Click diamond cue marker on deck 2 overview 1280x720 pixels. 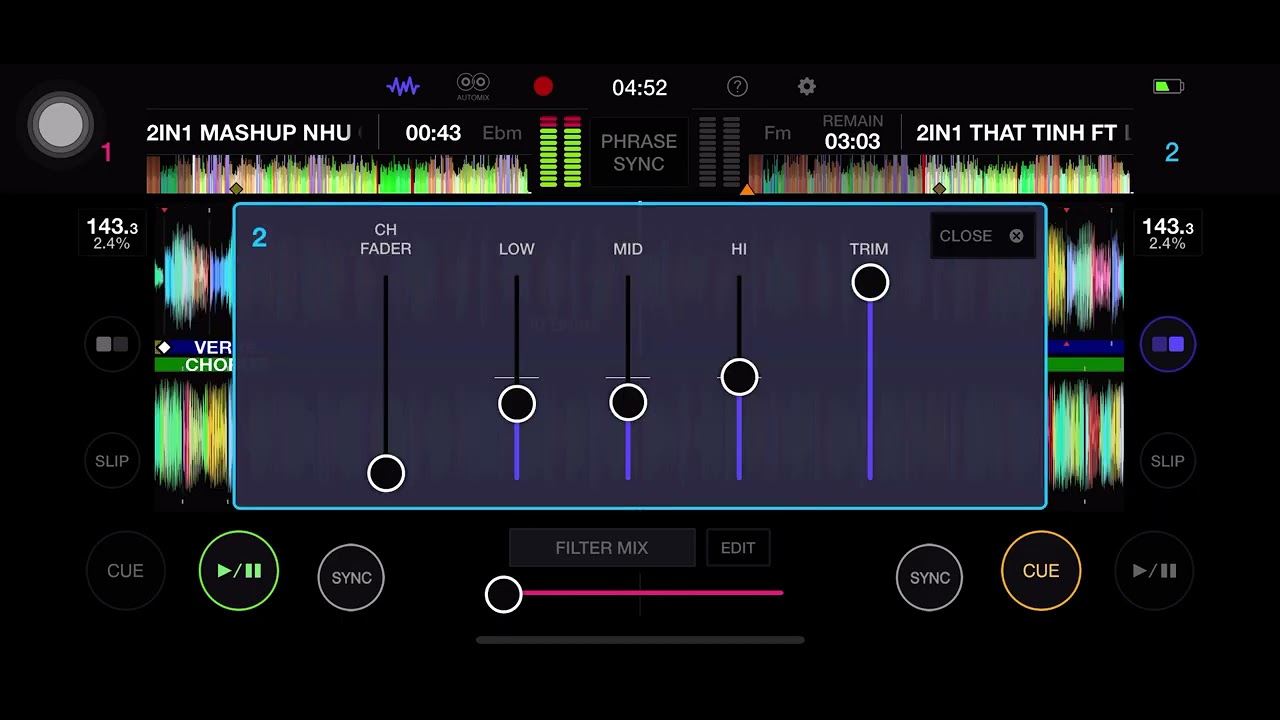pos(939,188)
